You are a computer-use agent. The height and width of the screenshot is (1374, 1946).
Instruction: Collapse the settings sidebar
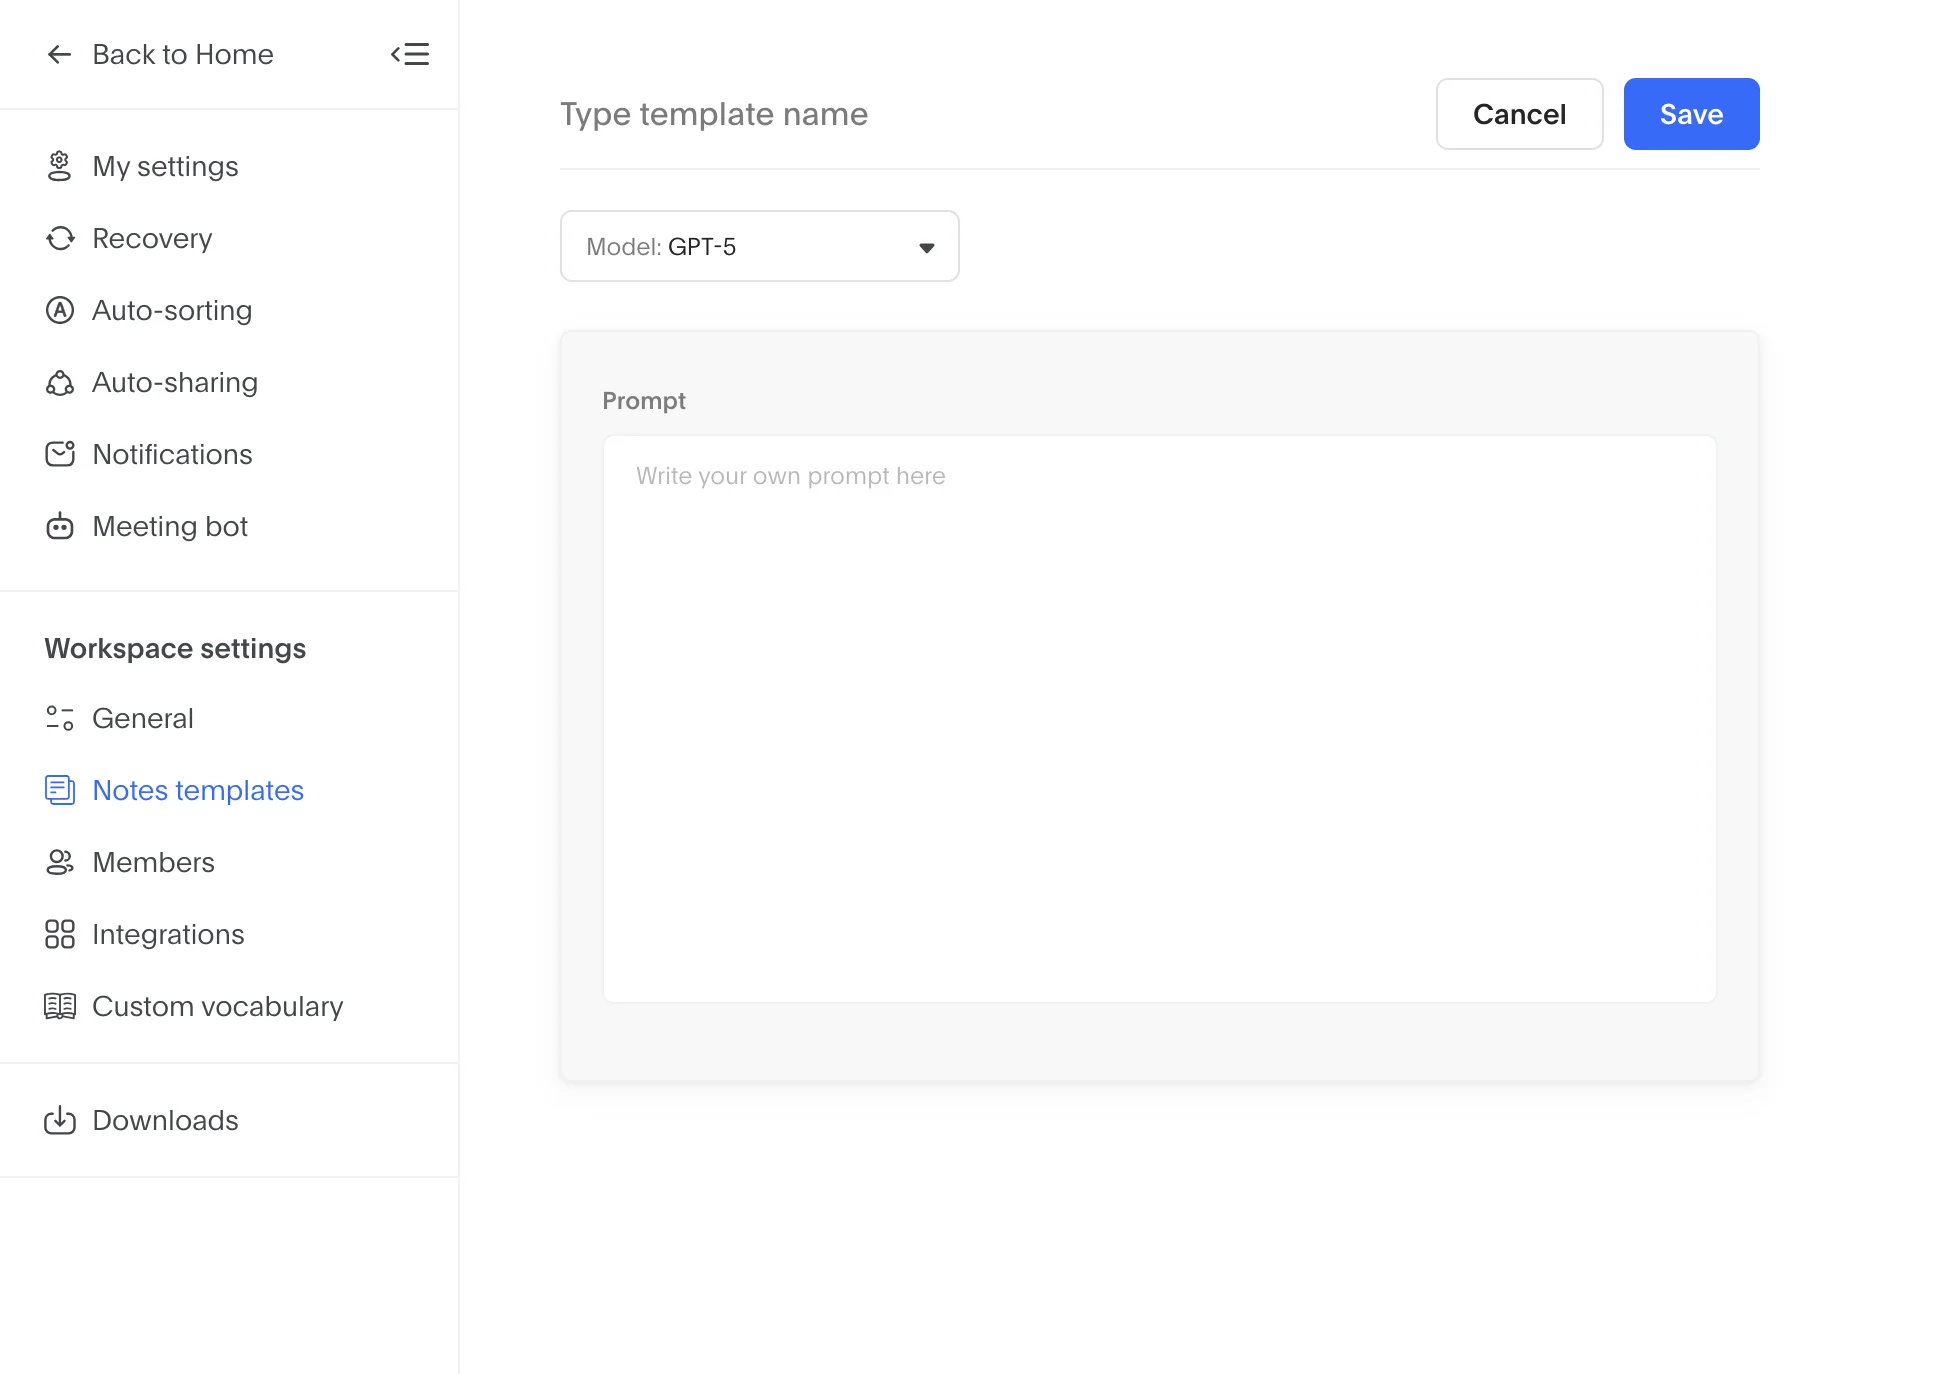[x=410, y=54]
